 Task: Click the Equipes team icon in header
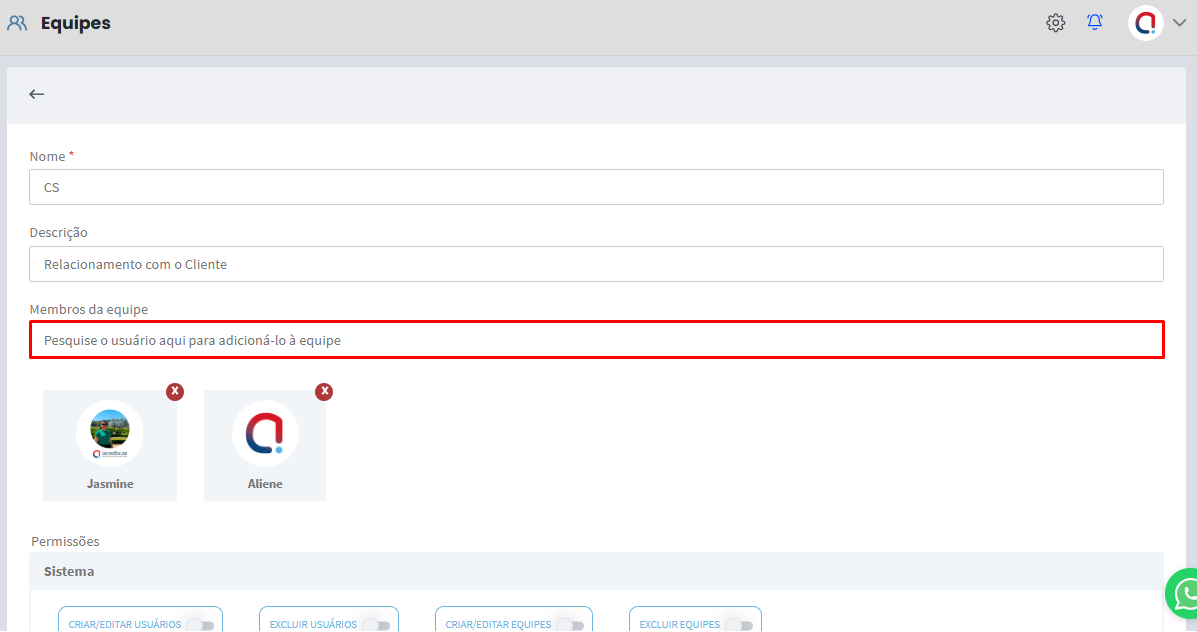17,23
